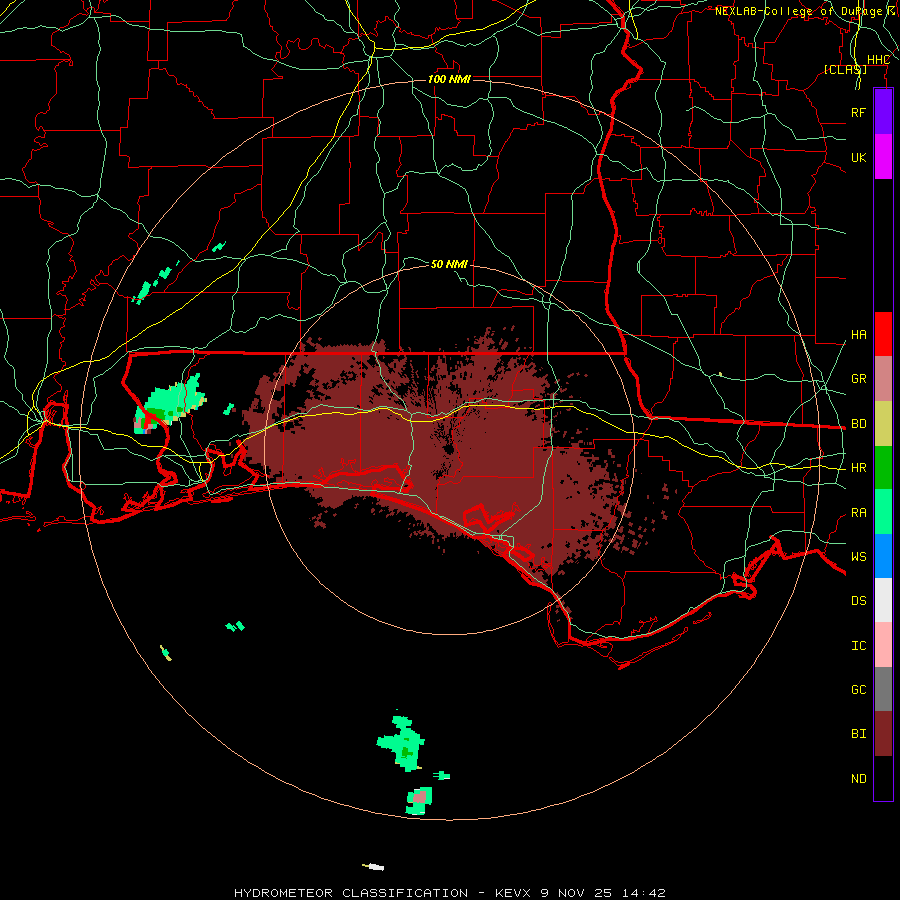Viewport: 900px width, 900px height.
Task: Click the 14:42 timestamp in the footer
Action: click(x=645, y=893)
